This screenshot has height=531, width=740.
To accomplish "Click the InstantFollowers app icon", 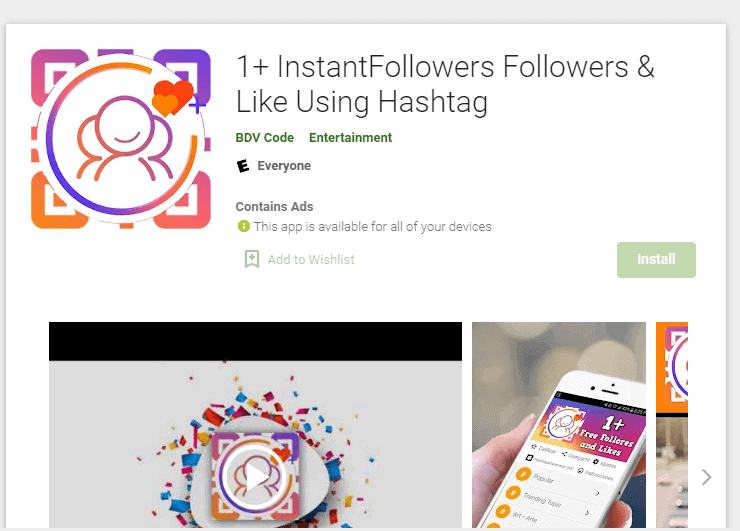I will (121, 139).
